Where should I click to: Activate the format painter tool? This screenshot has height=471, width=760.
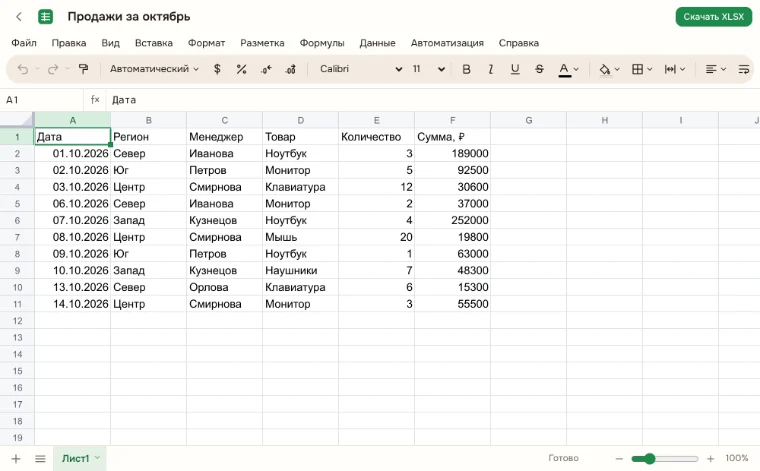[83, 69]
